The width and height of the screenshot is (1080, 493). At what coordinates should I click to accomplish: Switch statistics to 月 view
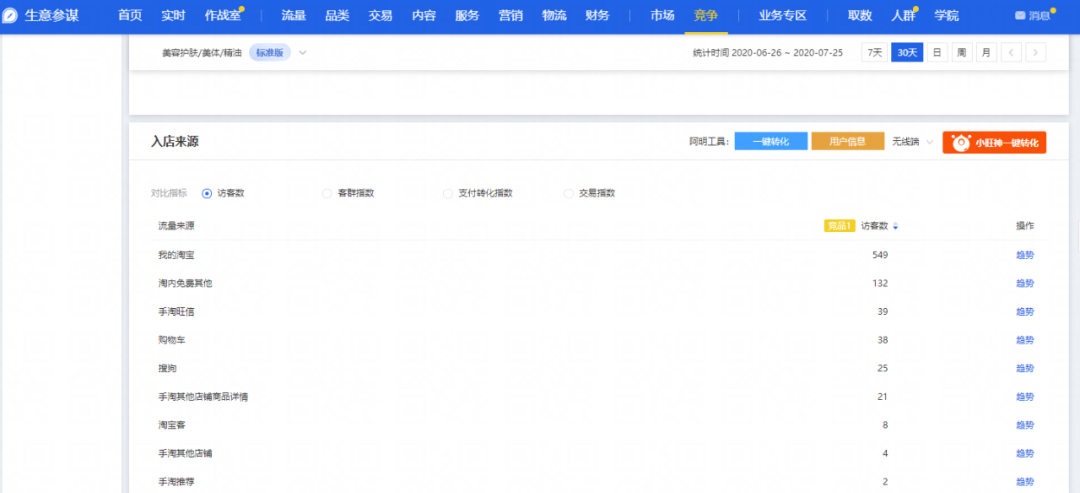[x=986, y=52]
